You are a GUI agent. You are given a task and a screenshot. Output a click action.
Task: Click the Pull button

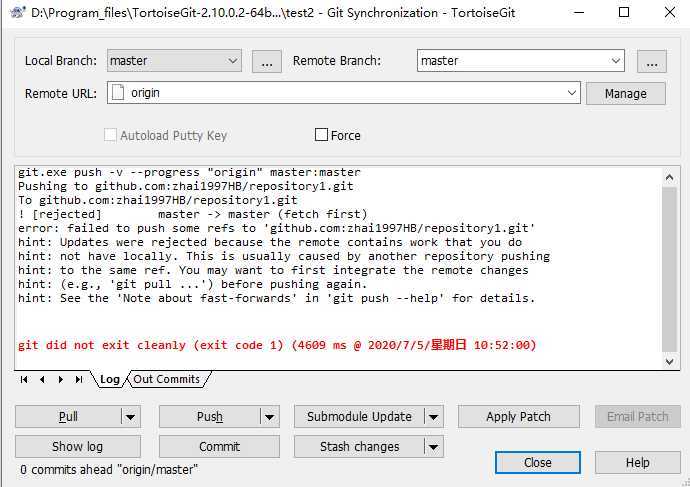pos(68,417)
